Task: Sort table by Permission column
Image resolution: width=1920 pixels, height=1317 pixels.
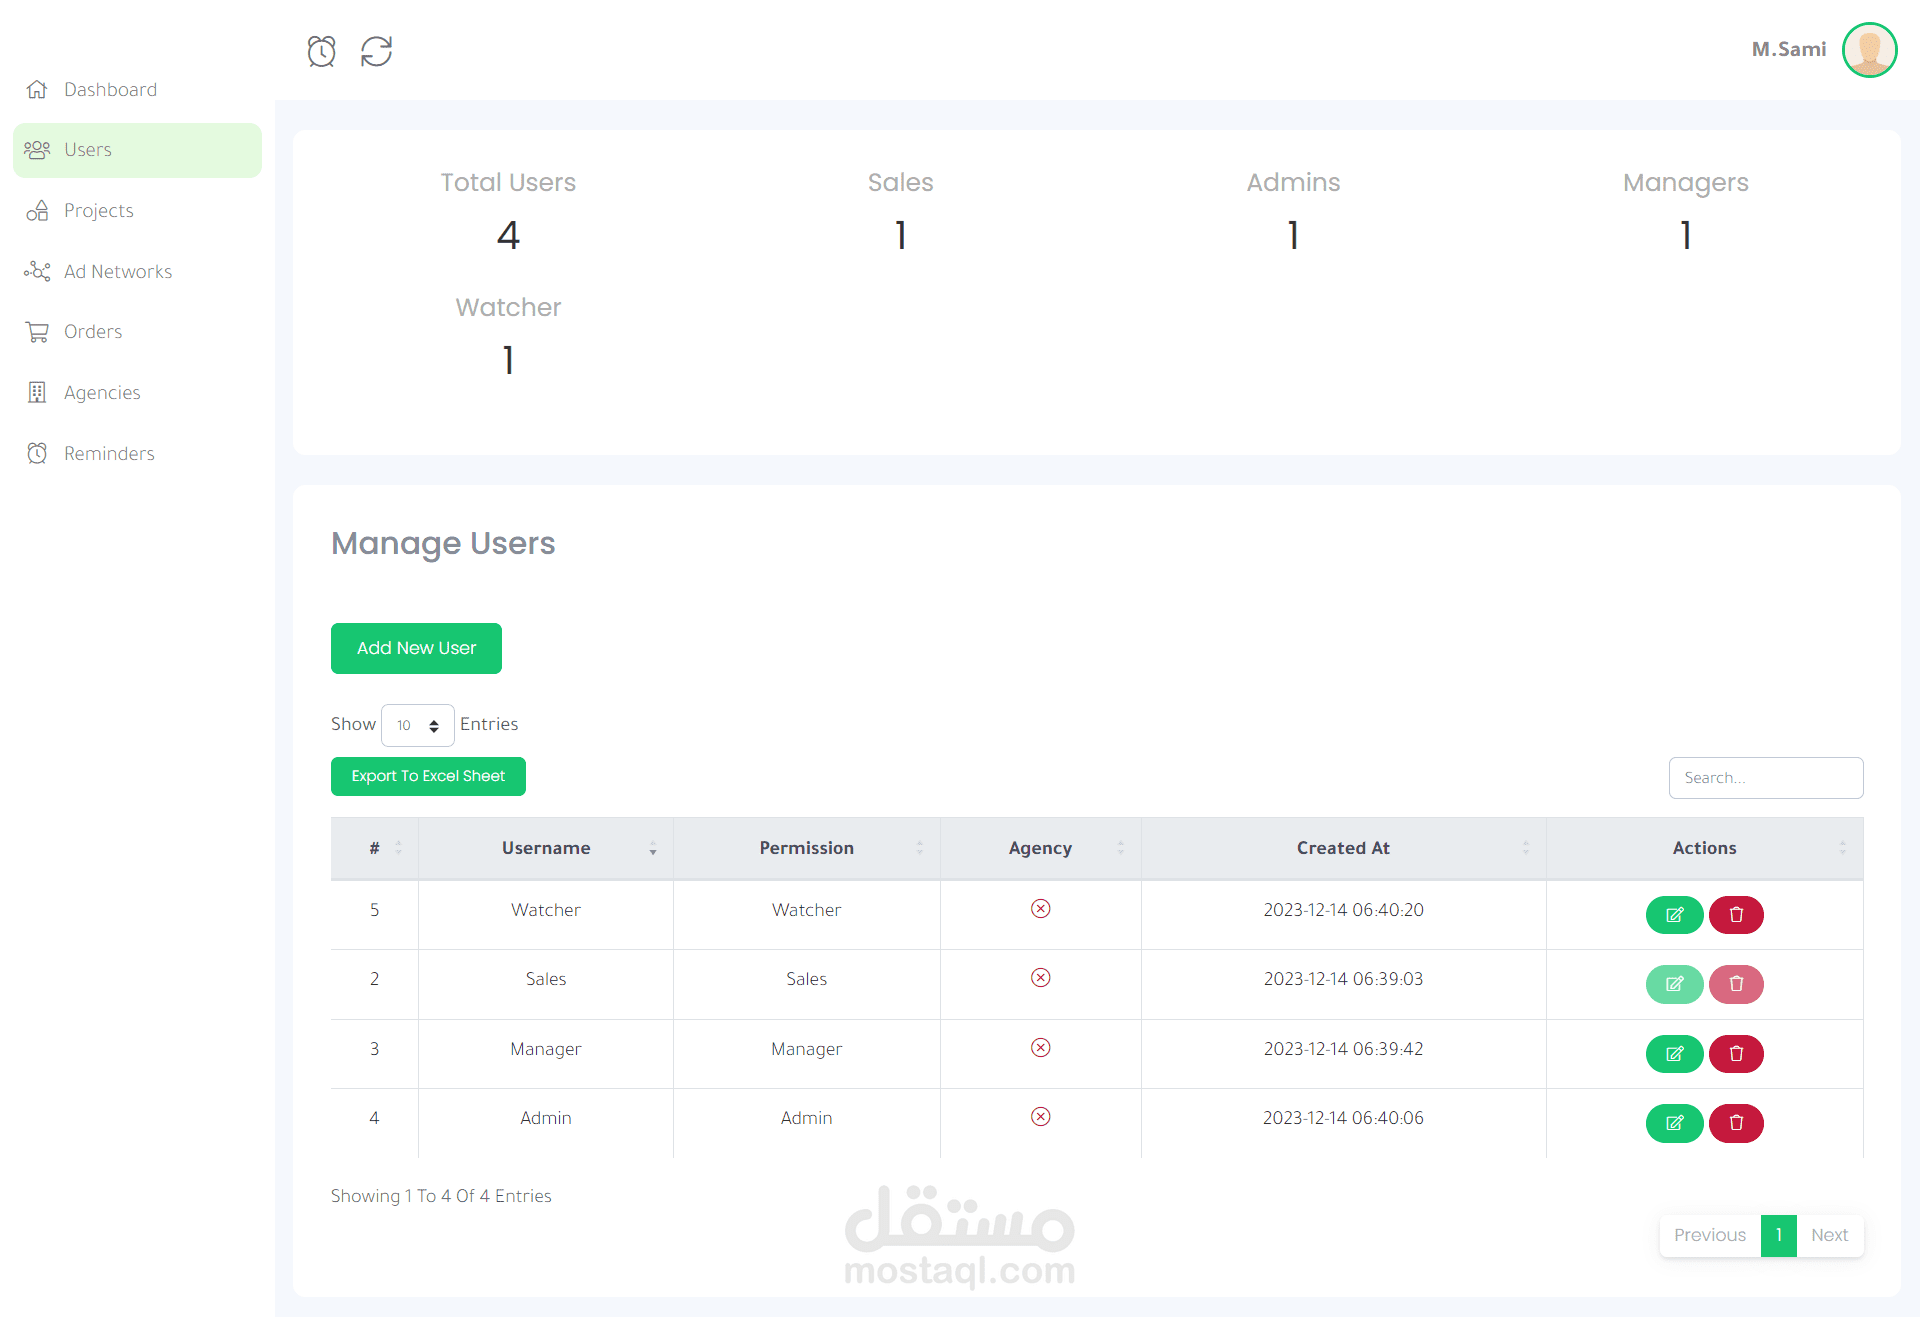Action: pyautogui.click(x=806, y=848)
